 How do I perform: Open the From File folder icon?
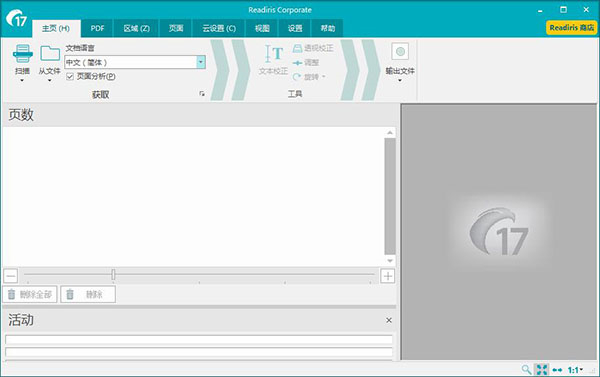pyautogui.click(x=50, y=54)
